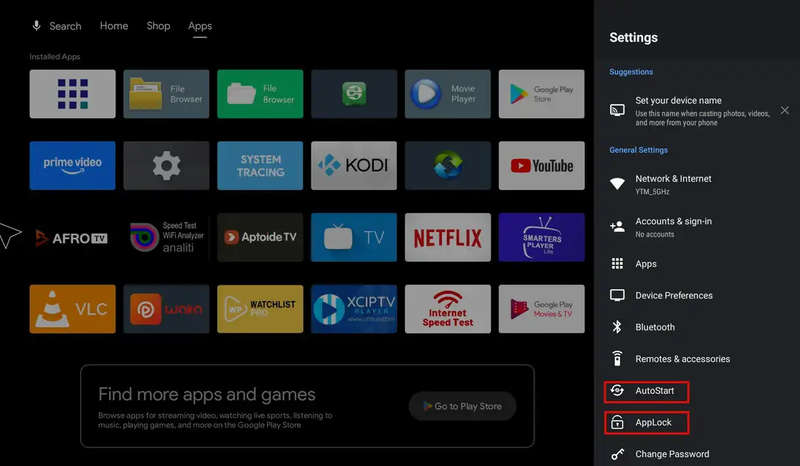Click the refresh icon next to AutoStart
800x466 pixels.
coord(617,390)
